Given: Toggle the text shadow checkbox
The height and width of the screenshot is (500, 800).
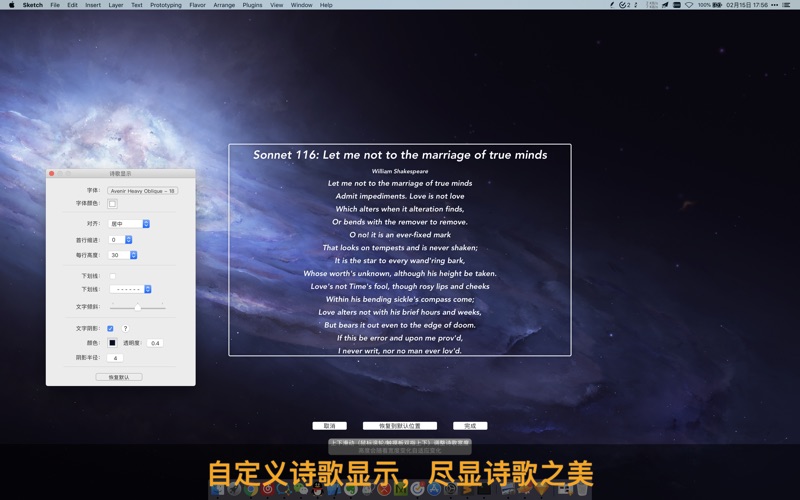Looking at the screenshot, I should (110, 328).
